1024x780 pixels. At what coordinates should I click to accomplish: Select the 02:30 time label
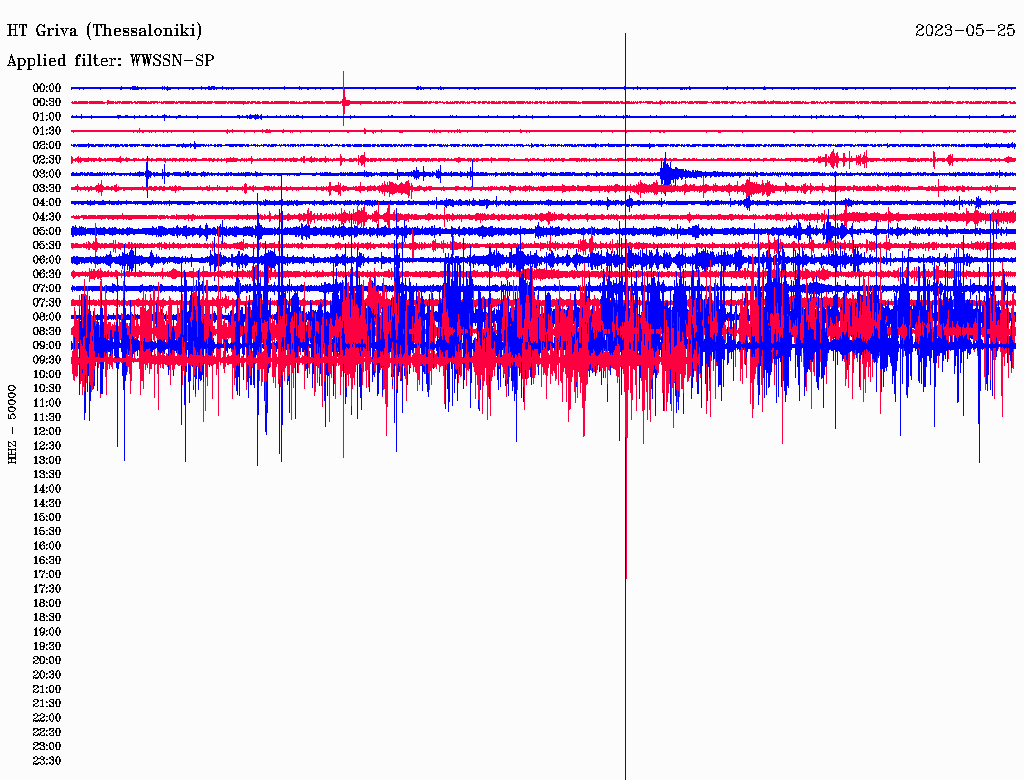pyautogui.click(x=47, y=159)
